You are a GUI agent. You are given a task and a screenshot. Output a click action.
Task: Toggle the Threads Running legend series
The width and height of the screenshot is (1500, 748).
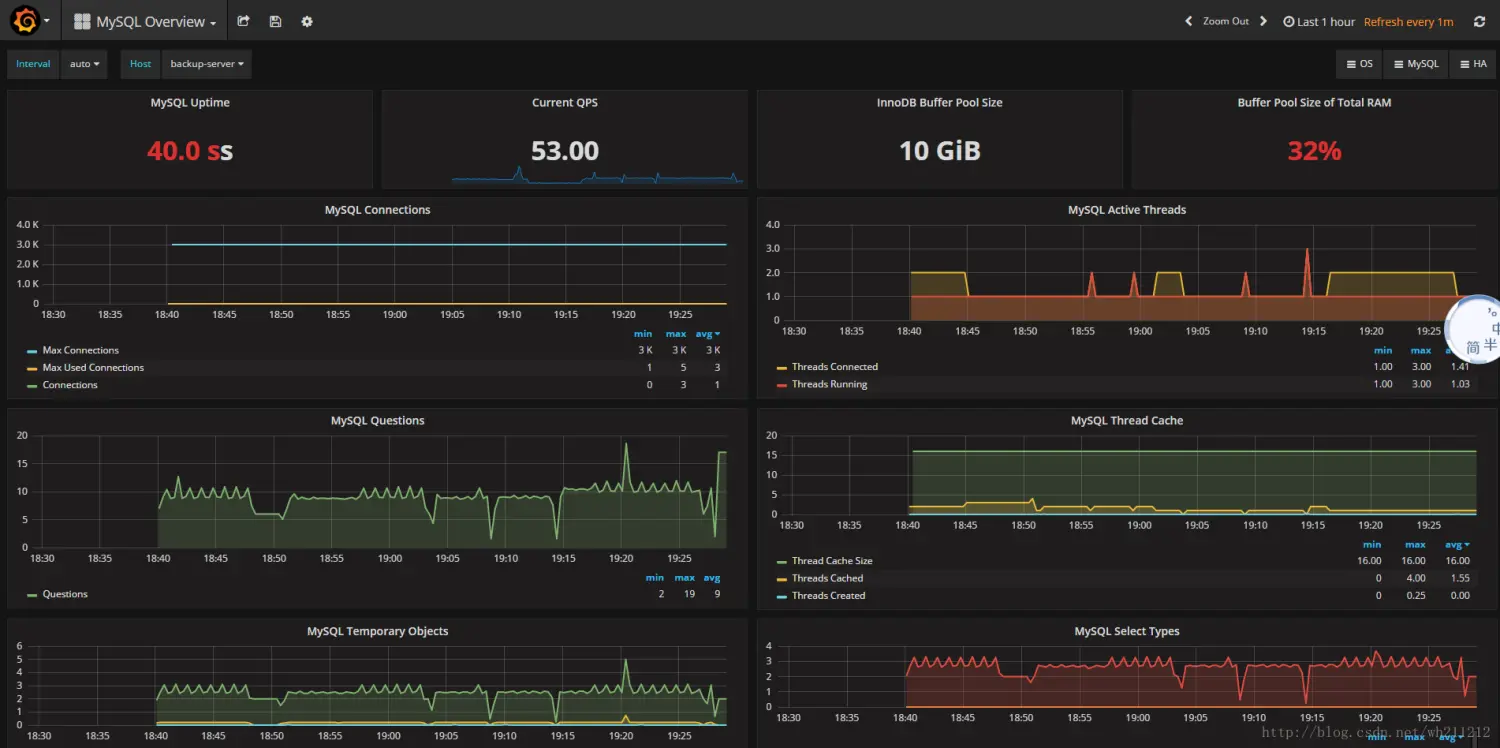829,384
